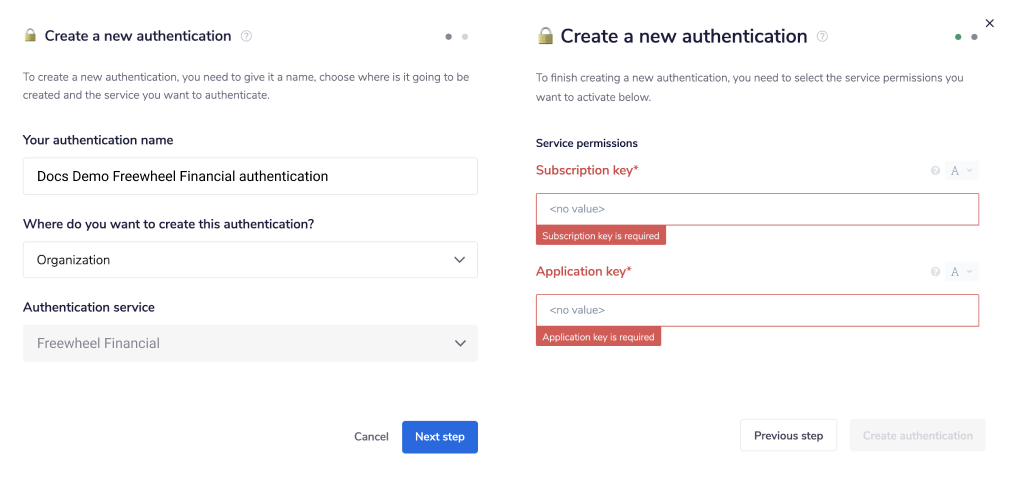This screenshot has height=477, width=1010.
Task: Close the right dialog with the X icon
Action: 990,22
